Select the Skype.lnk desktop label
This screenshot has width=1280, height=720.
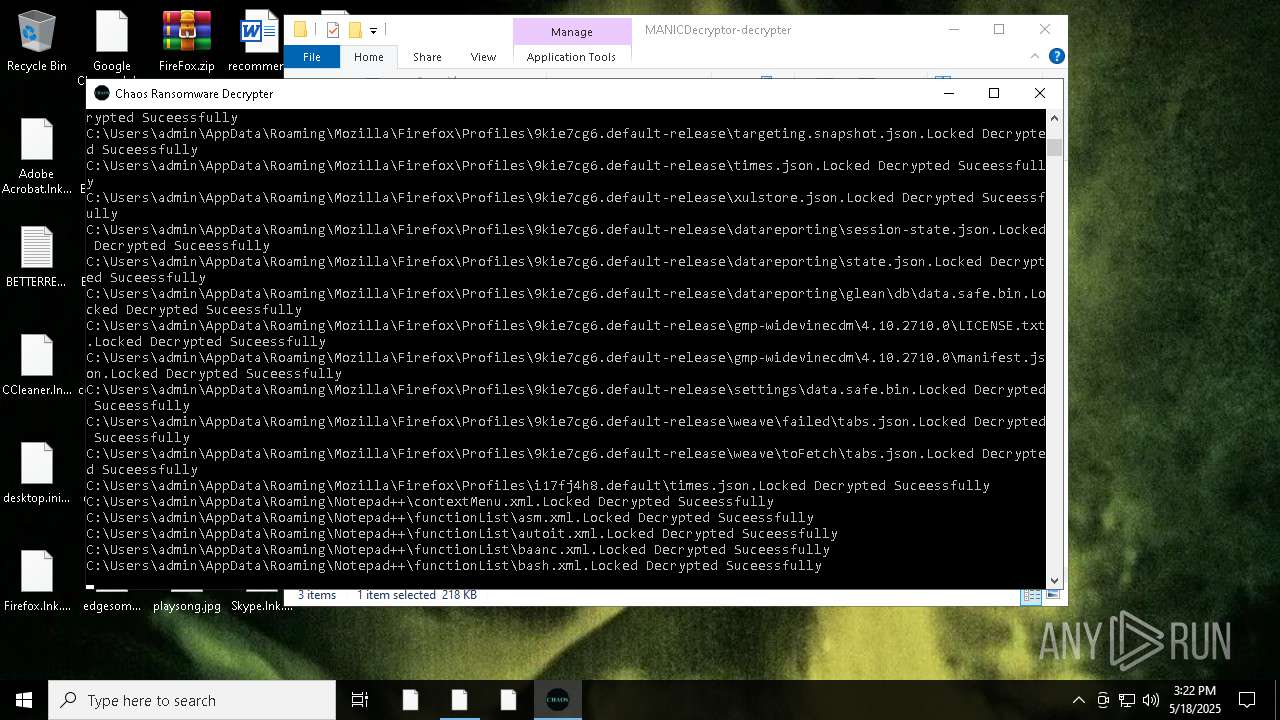point(262,606)
